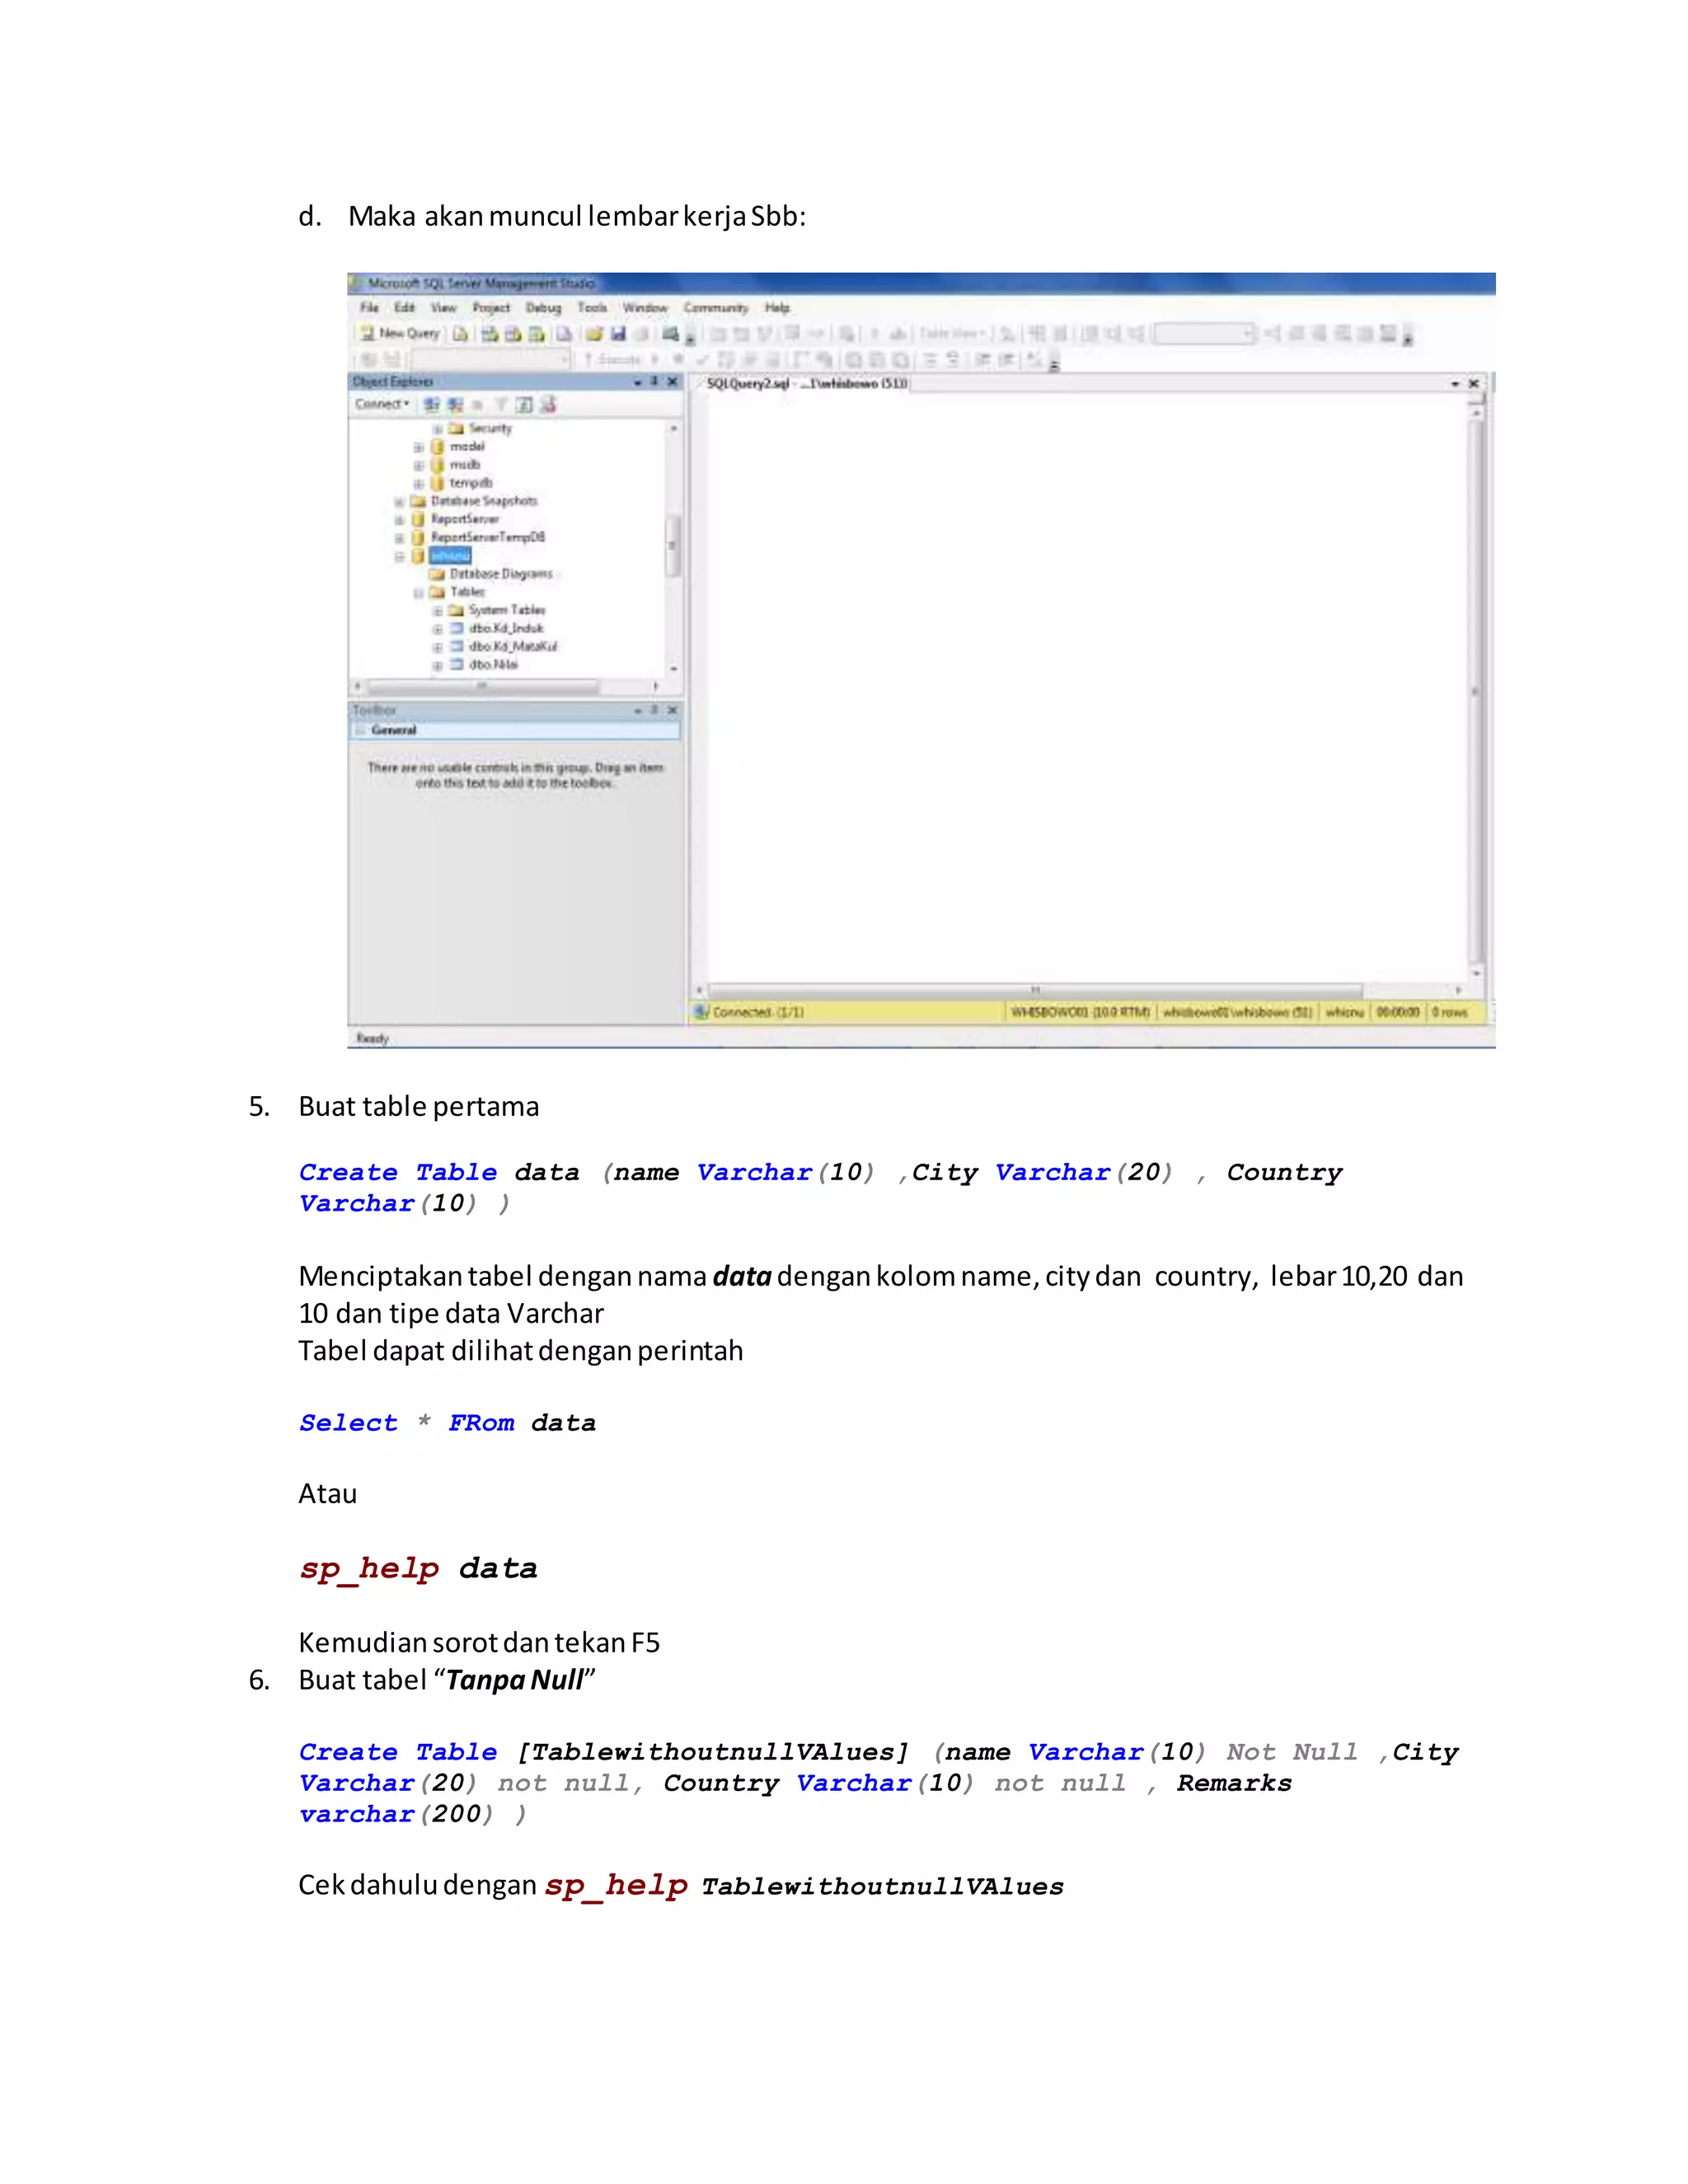The image size is (1688, 2184).
Task: Click the Refresh icon in Object Explorer toolbar
Action: coord(524,404)
